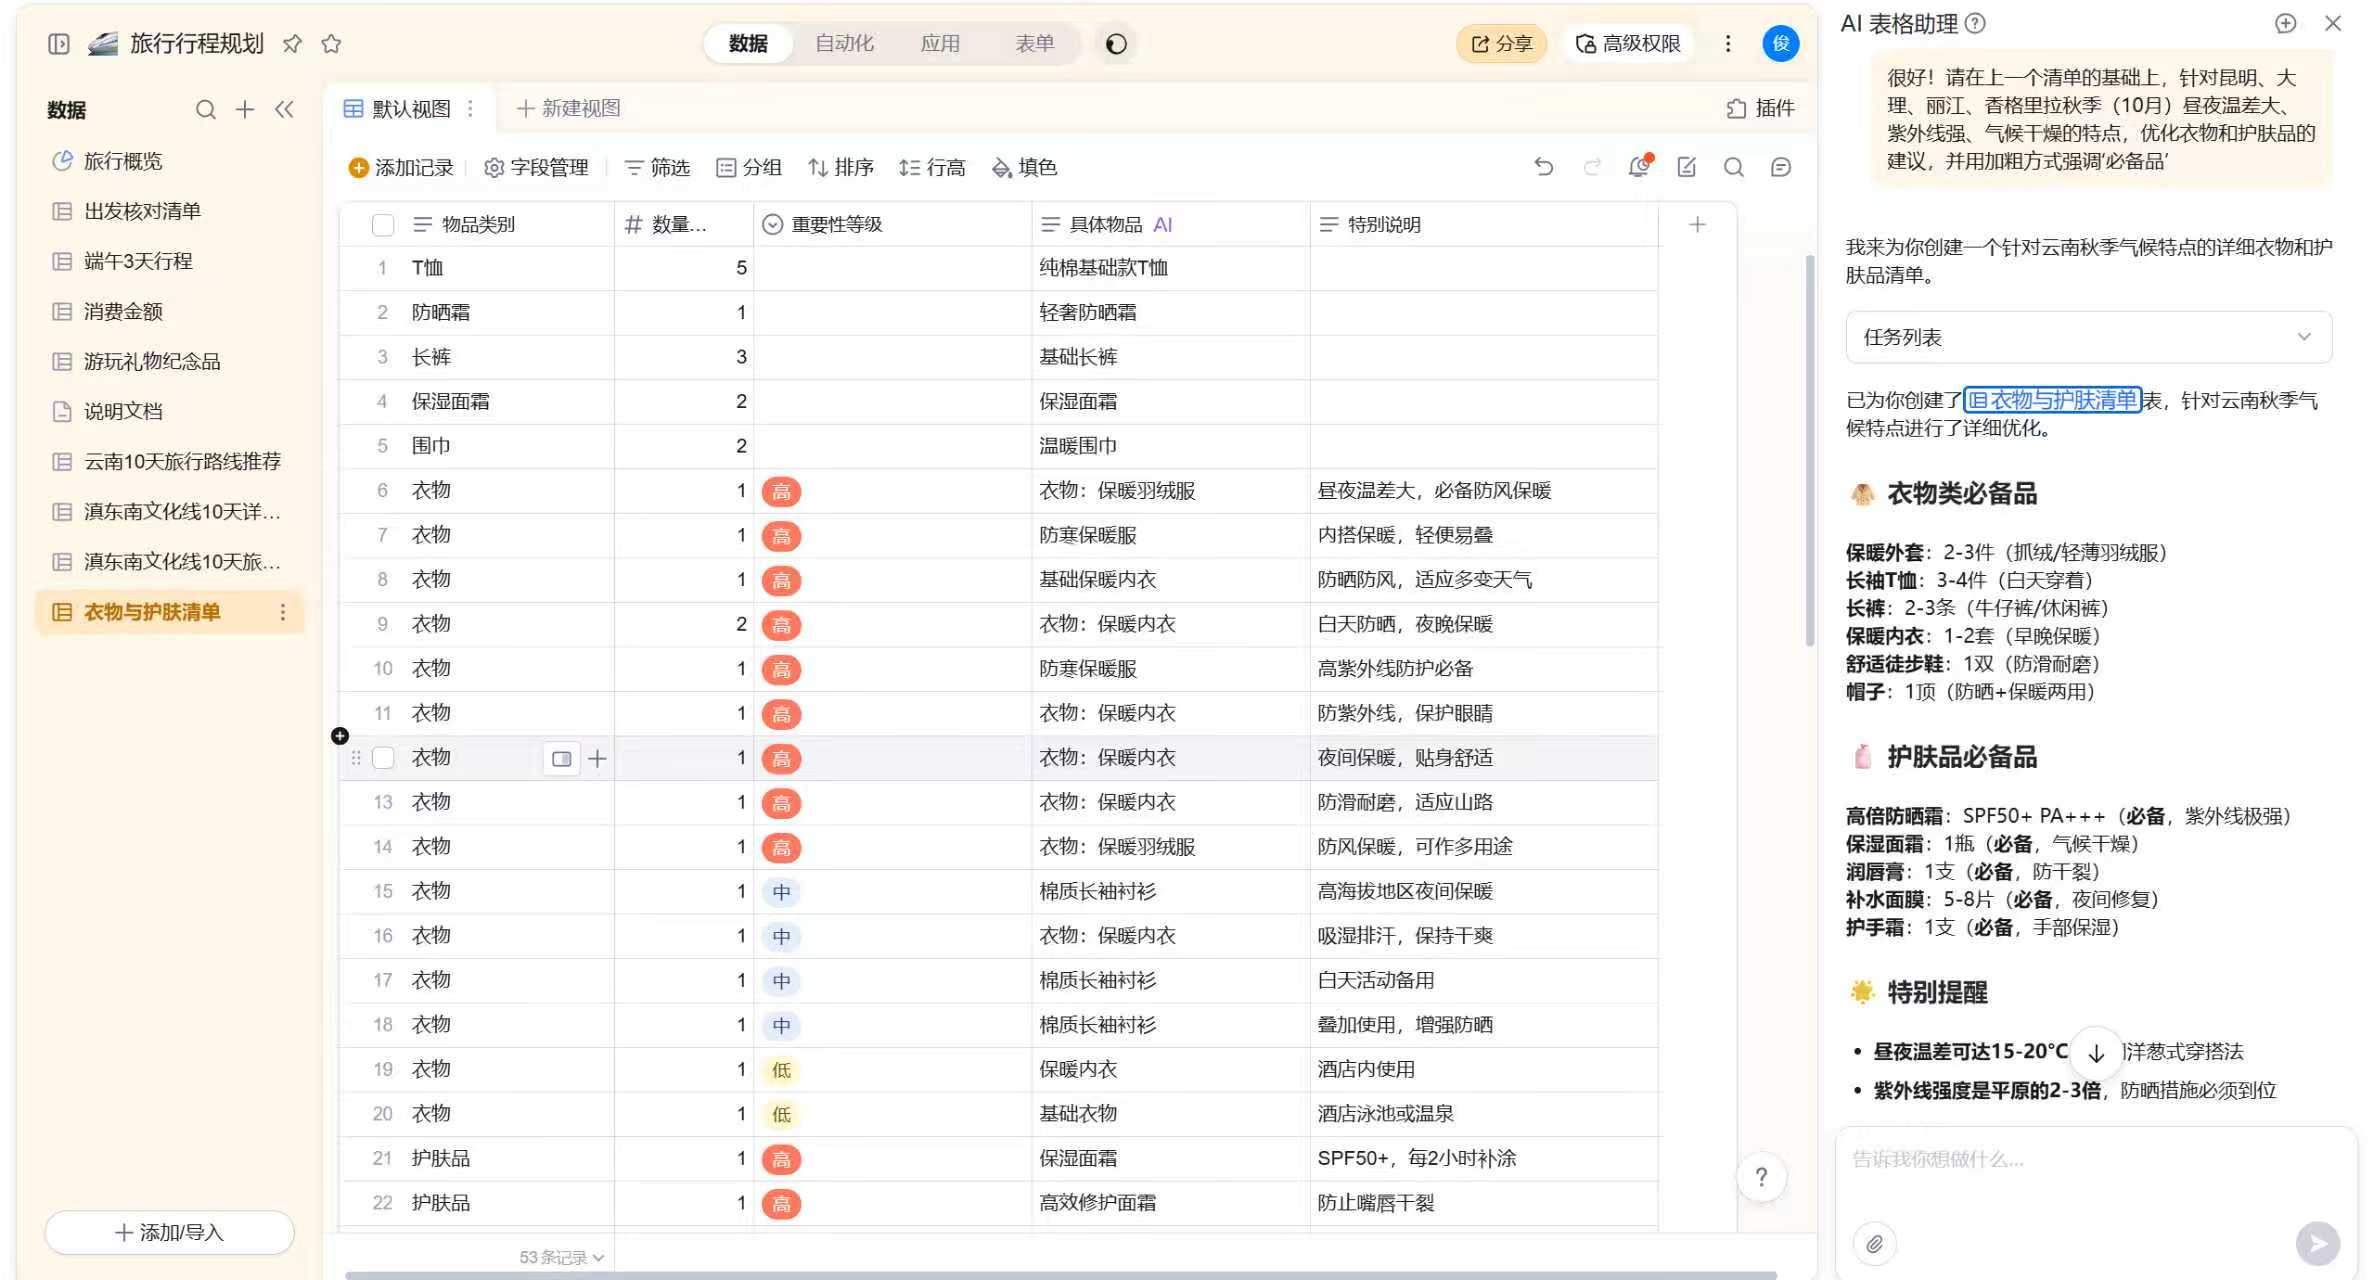Switch to the 自动化 tab
The height and width of the screenshot is (1280, 2373).
845,43
